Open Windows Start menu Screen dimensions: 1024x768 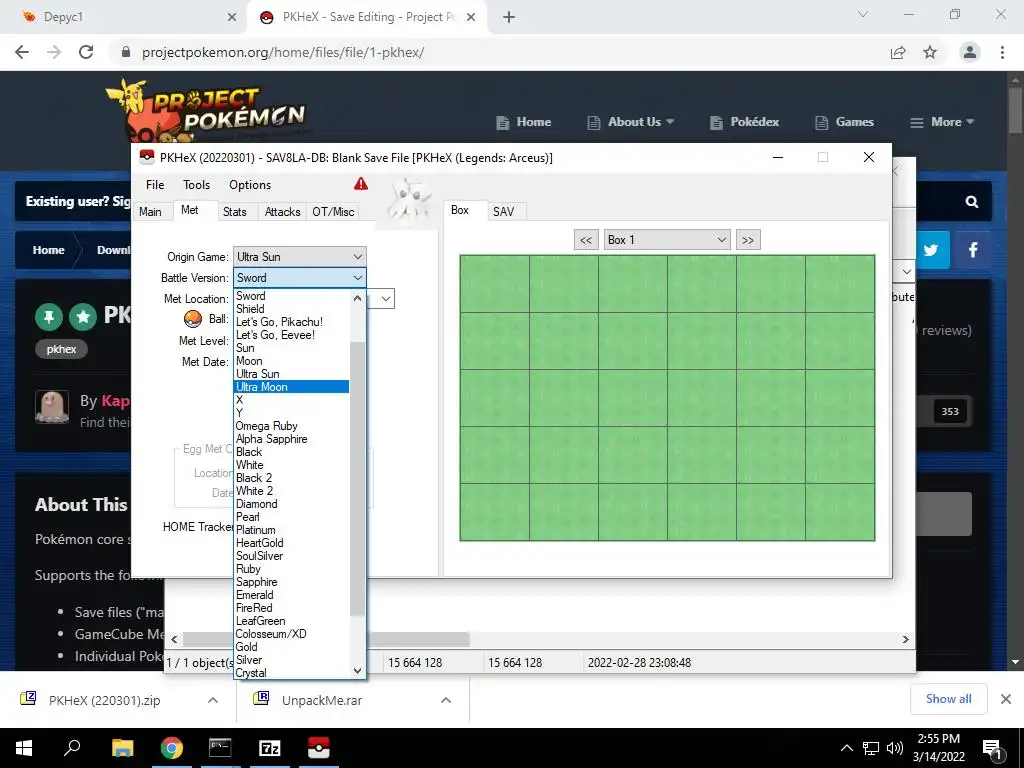coord(24,748)
